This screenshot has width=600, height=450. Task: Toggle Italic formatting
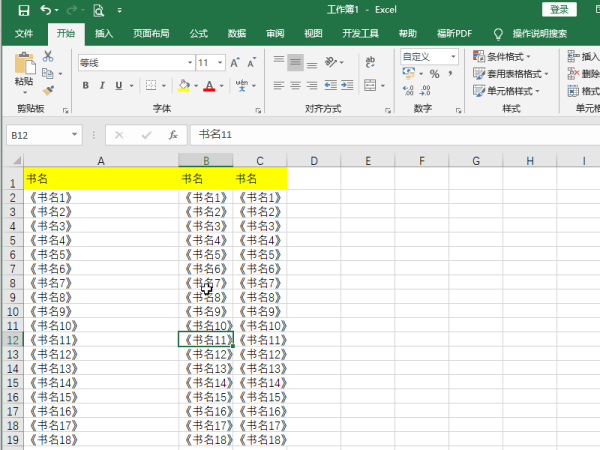click(x=102, y=86)
